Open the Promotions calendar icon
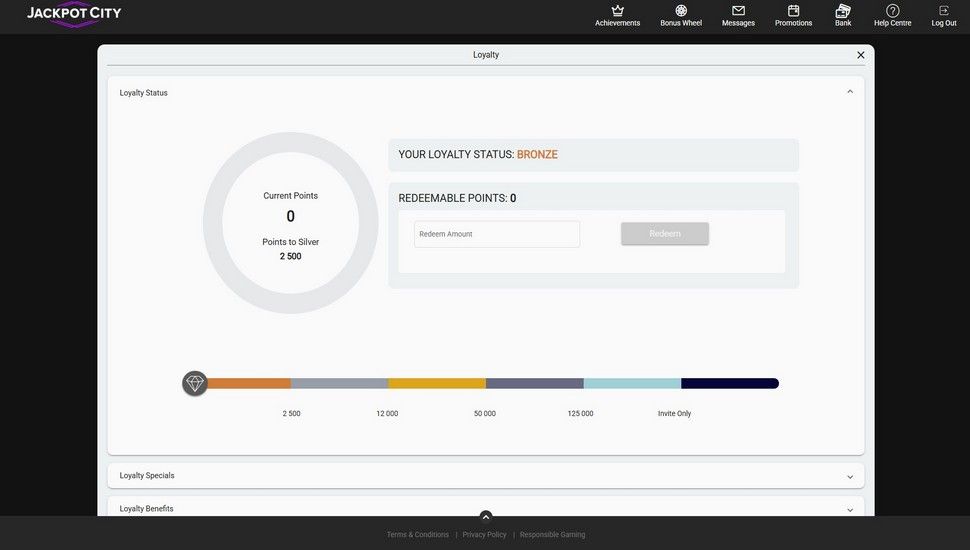Viewport: 970px width, 550px height. (x=793, y=11)
